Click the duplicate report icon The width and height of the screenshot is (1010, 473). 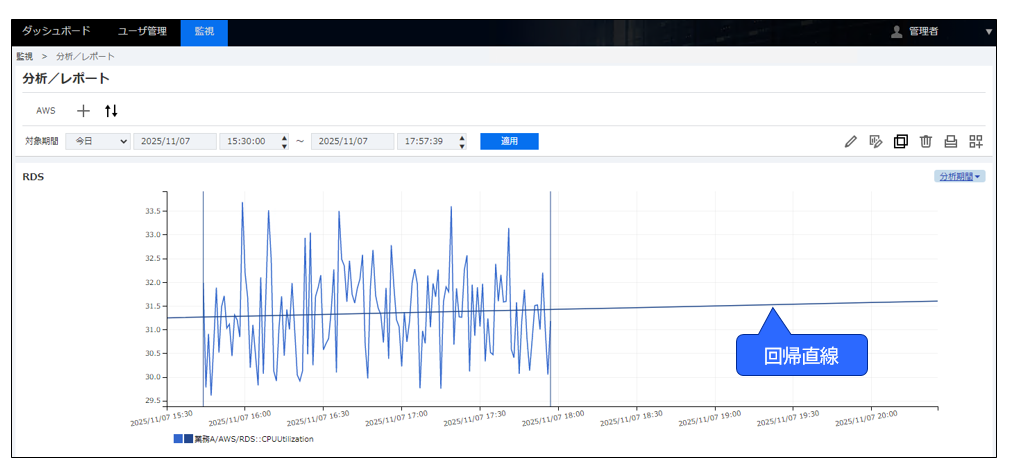pos(900,142)
